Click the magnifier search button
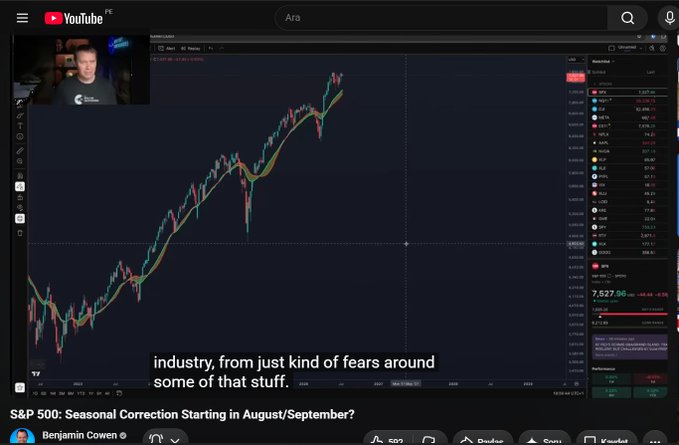679x445 pixels. pos(627,18)
